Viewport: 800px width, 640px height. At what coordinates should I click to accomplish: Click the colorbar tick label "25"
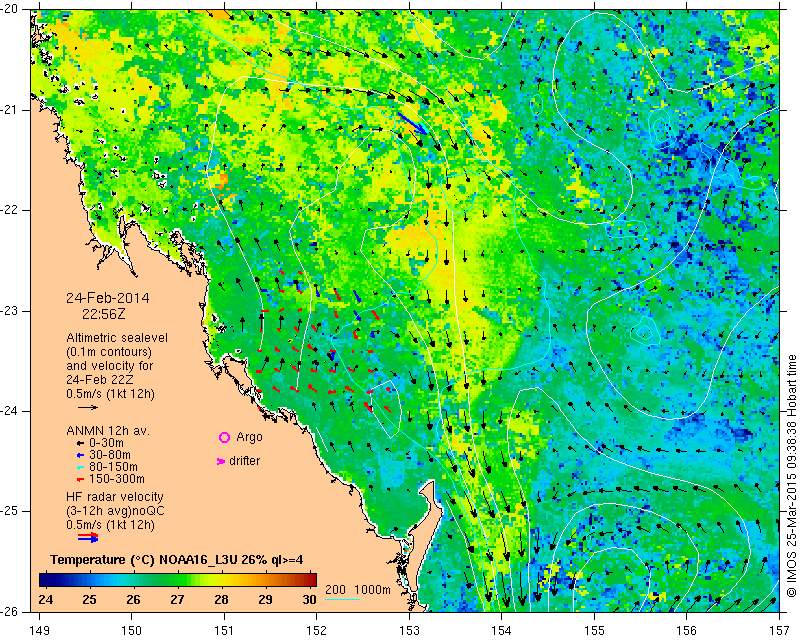pyautogui.click(x=89, y=599)
